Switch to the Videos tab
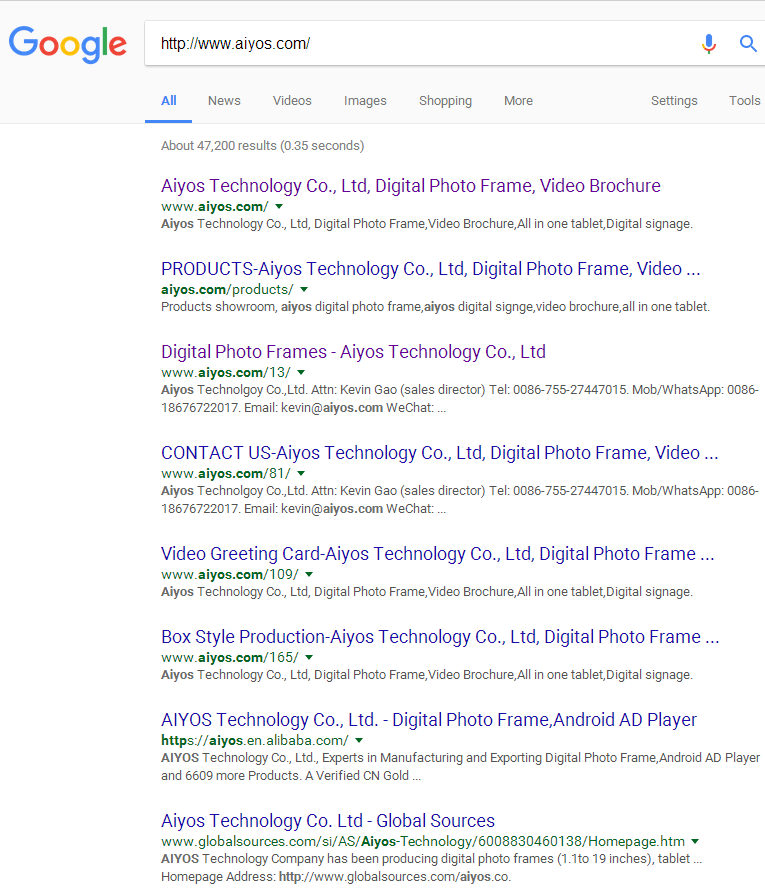This screenshot has height=891, width=765. coord(292,101)
